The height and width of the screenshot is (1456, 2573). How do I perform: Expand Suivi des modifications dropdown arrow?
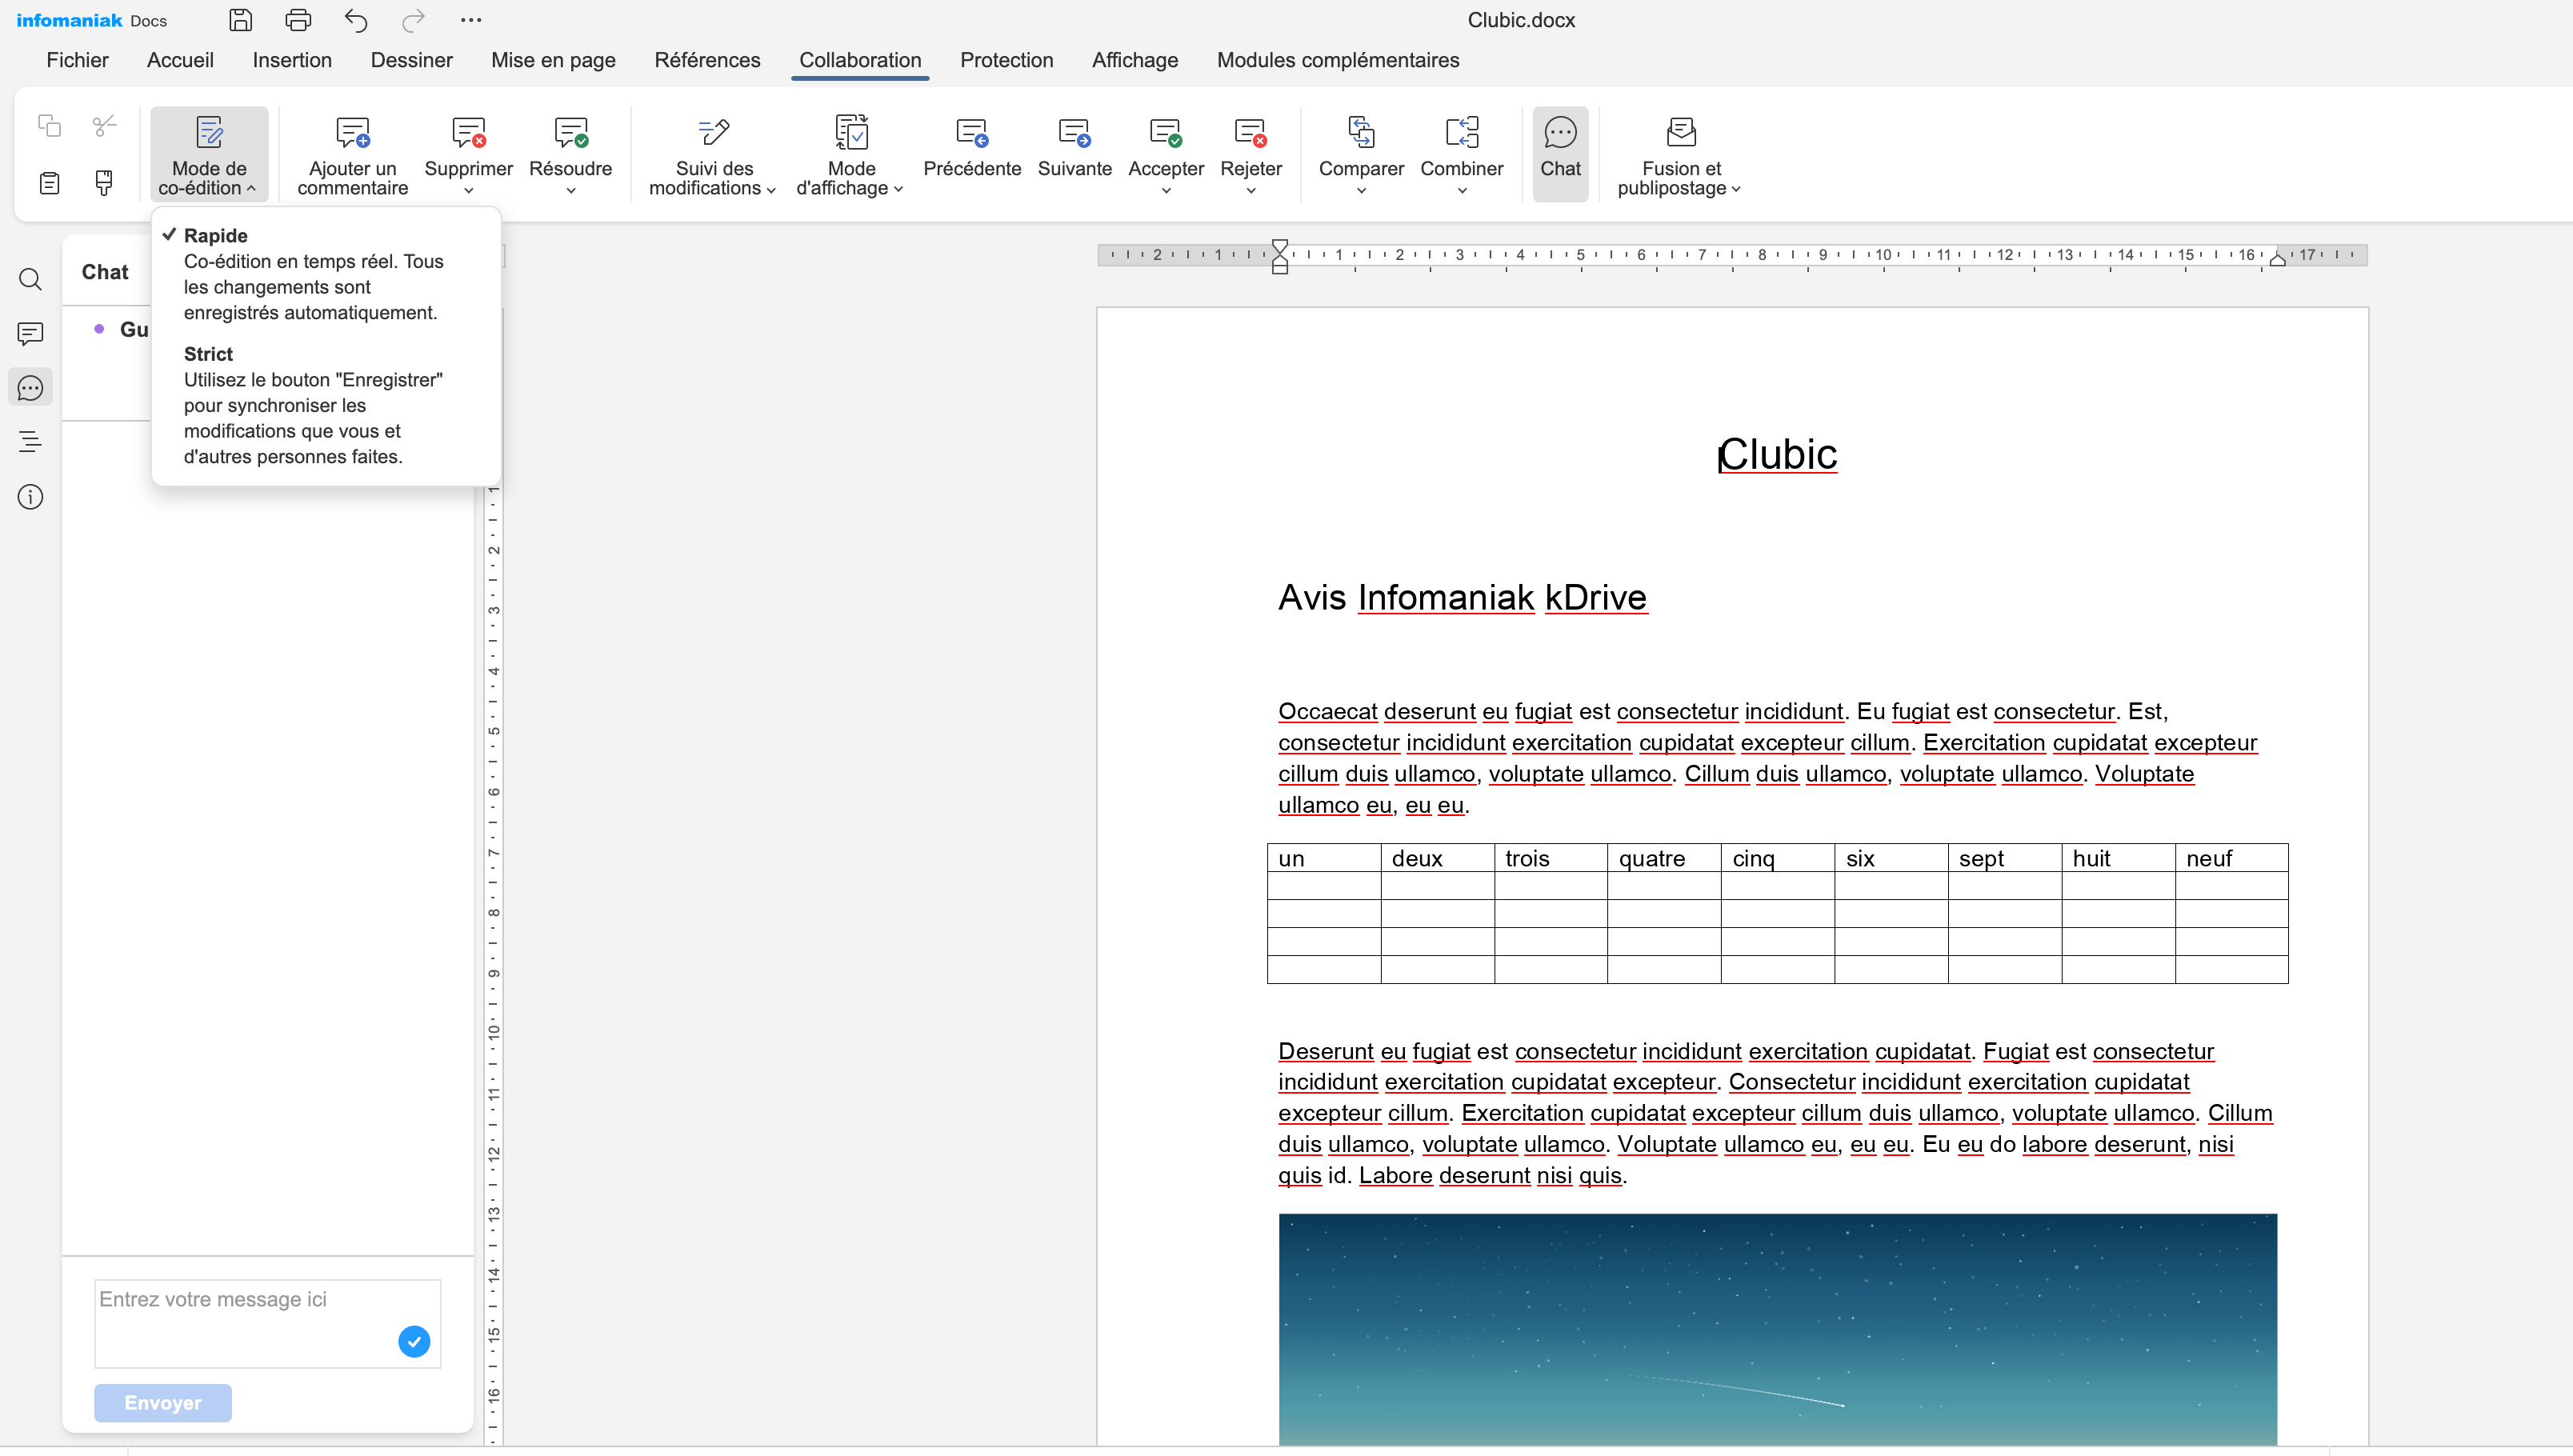[x=771, y=190]
